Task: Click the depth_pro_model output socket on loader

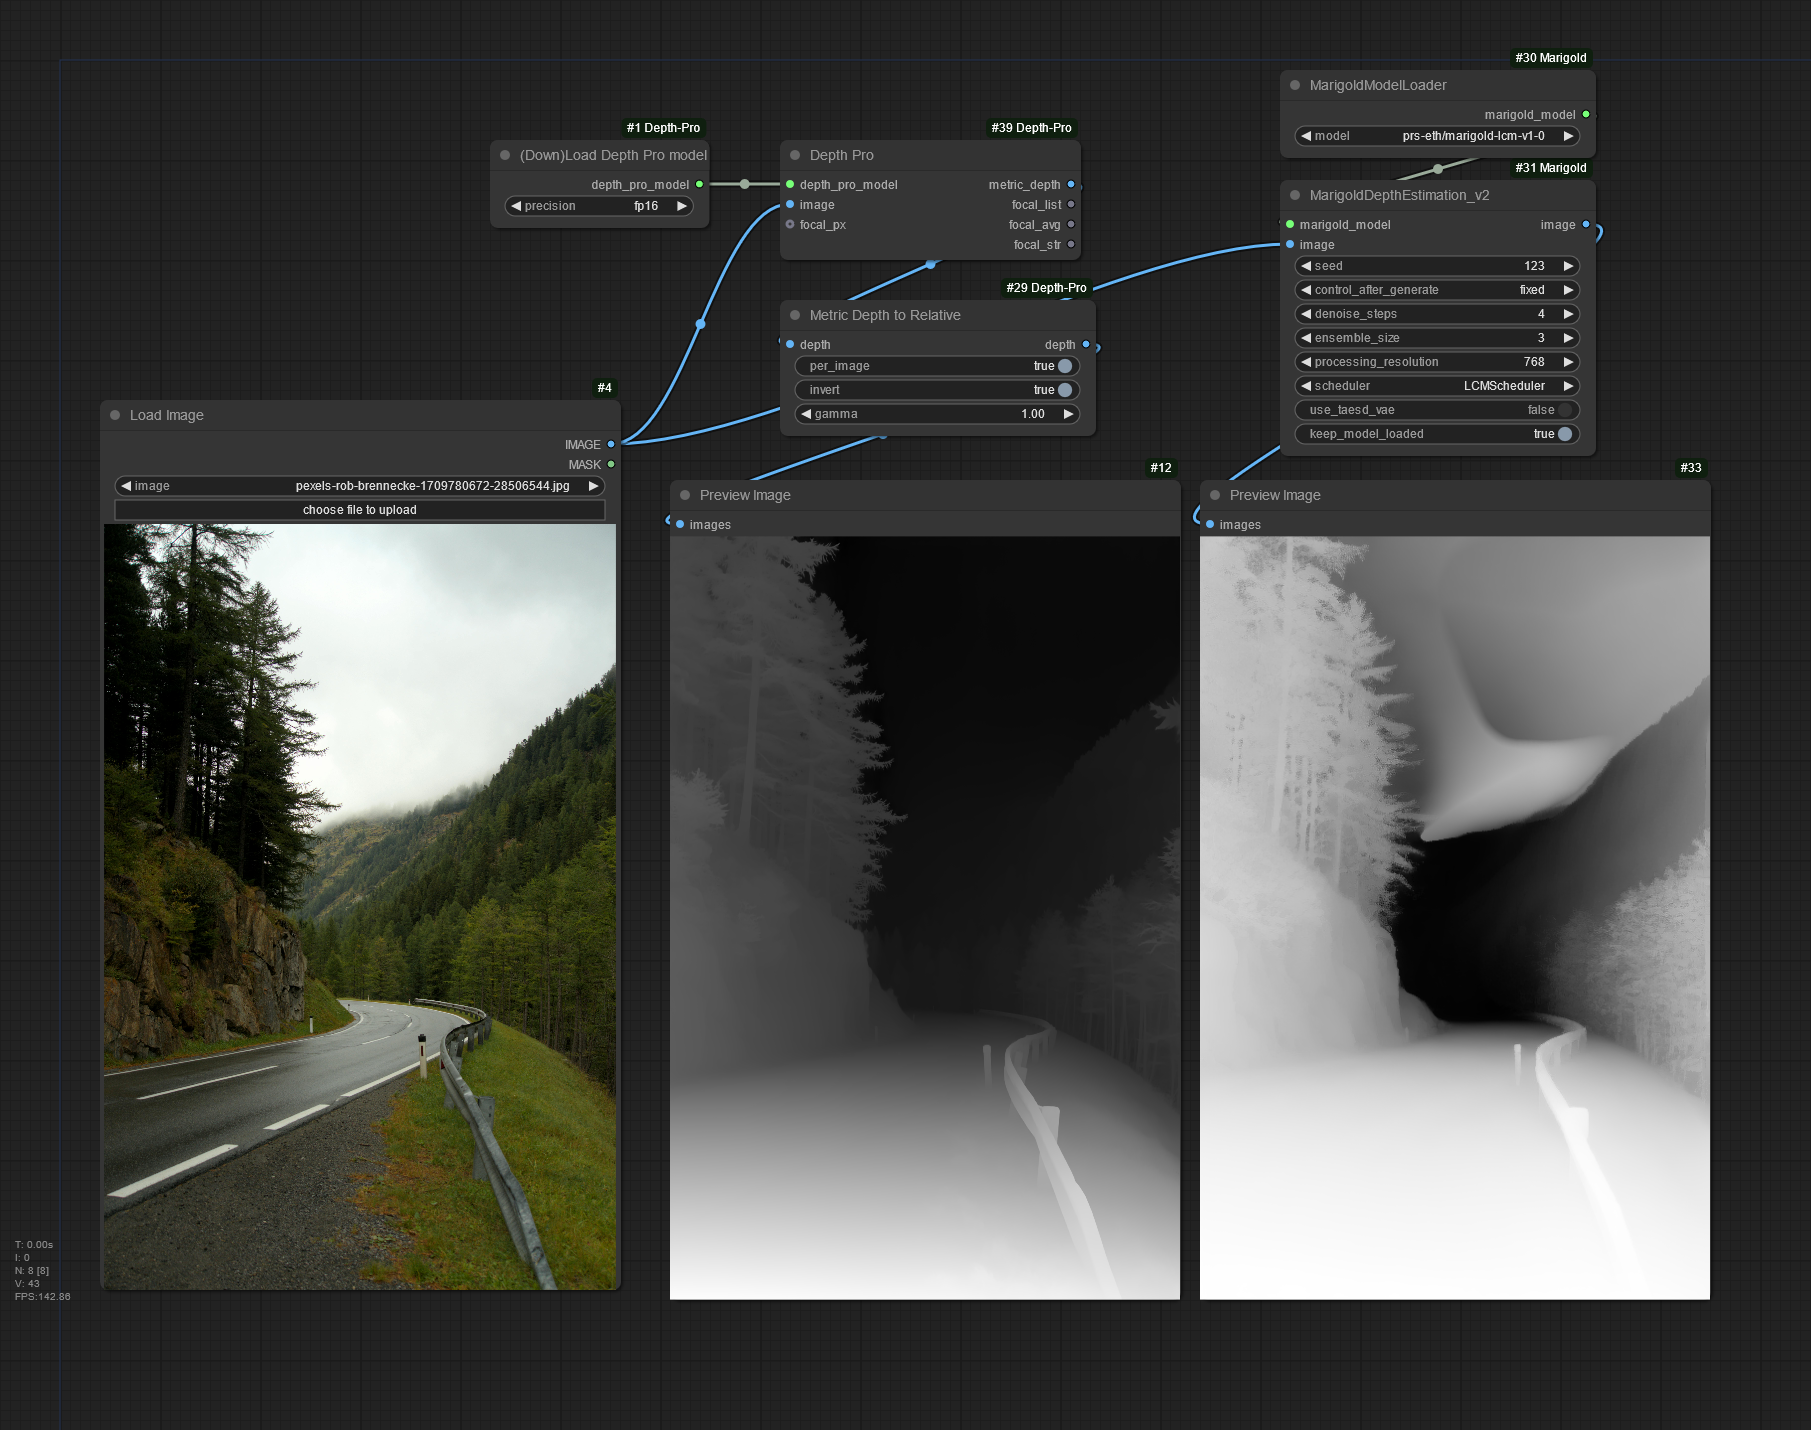Action: click(x=699, y=184)
